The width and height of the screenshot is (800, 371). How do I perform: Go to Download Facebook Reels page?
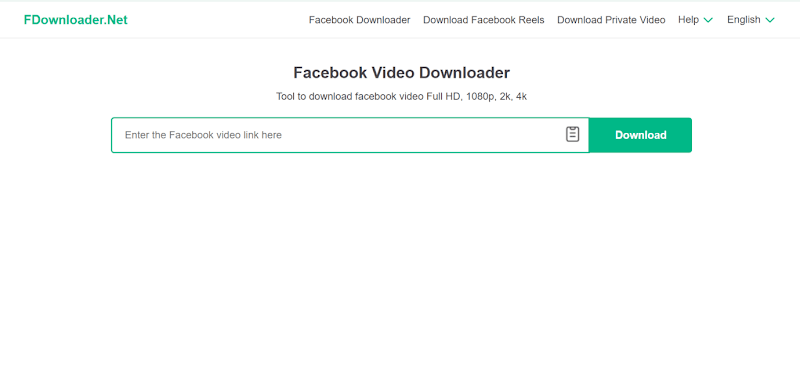[x=484, y=20]
